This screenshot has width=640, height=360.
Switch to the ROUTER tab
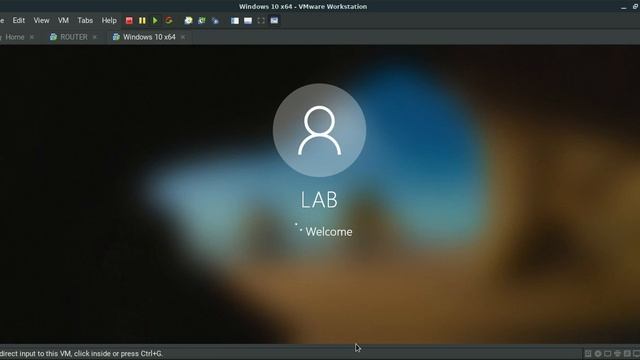(73, 37)
